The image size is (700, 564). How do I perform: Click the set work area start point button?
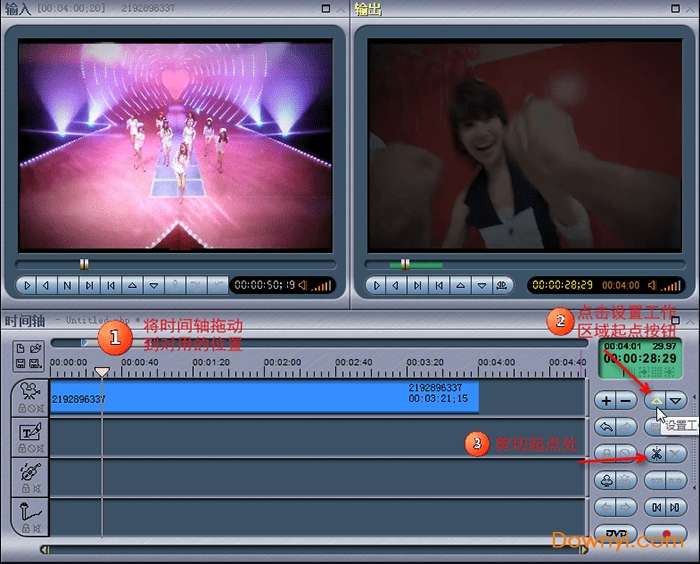point(655,400)
